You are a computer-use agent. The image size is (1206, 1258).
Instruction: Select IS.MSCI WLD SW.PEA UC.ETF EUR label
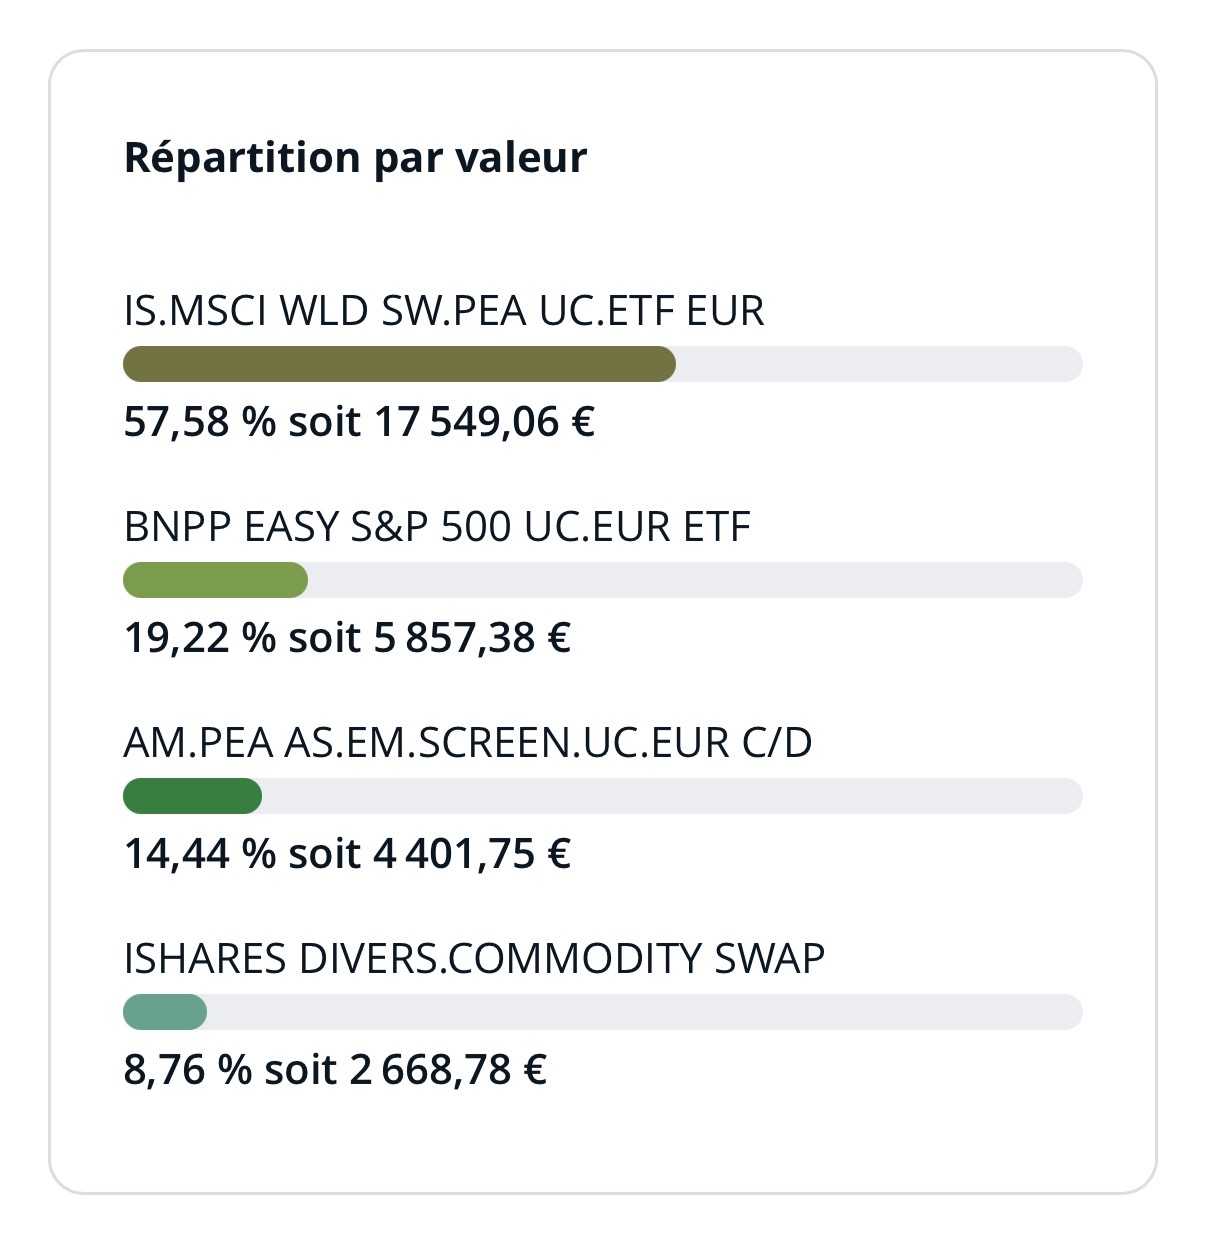[x=444, y=311]
